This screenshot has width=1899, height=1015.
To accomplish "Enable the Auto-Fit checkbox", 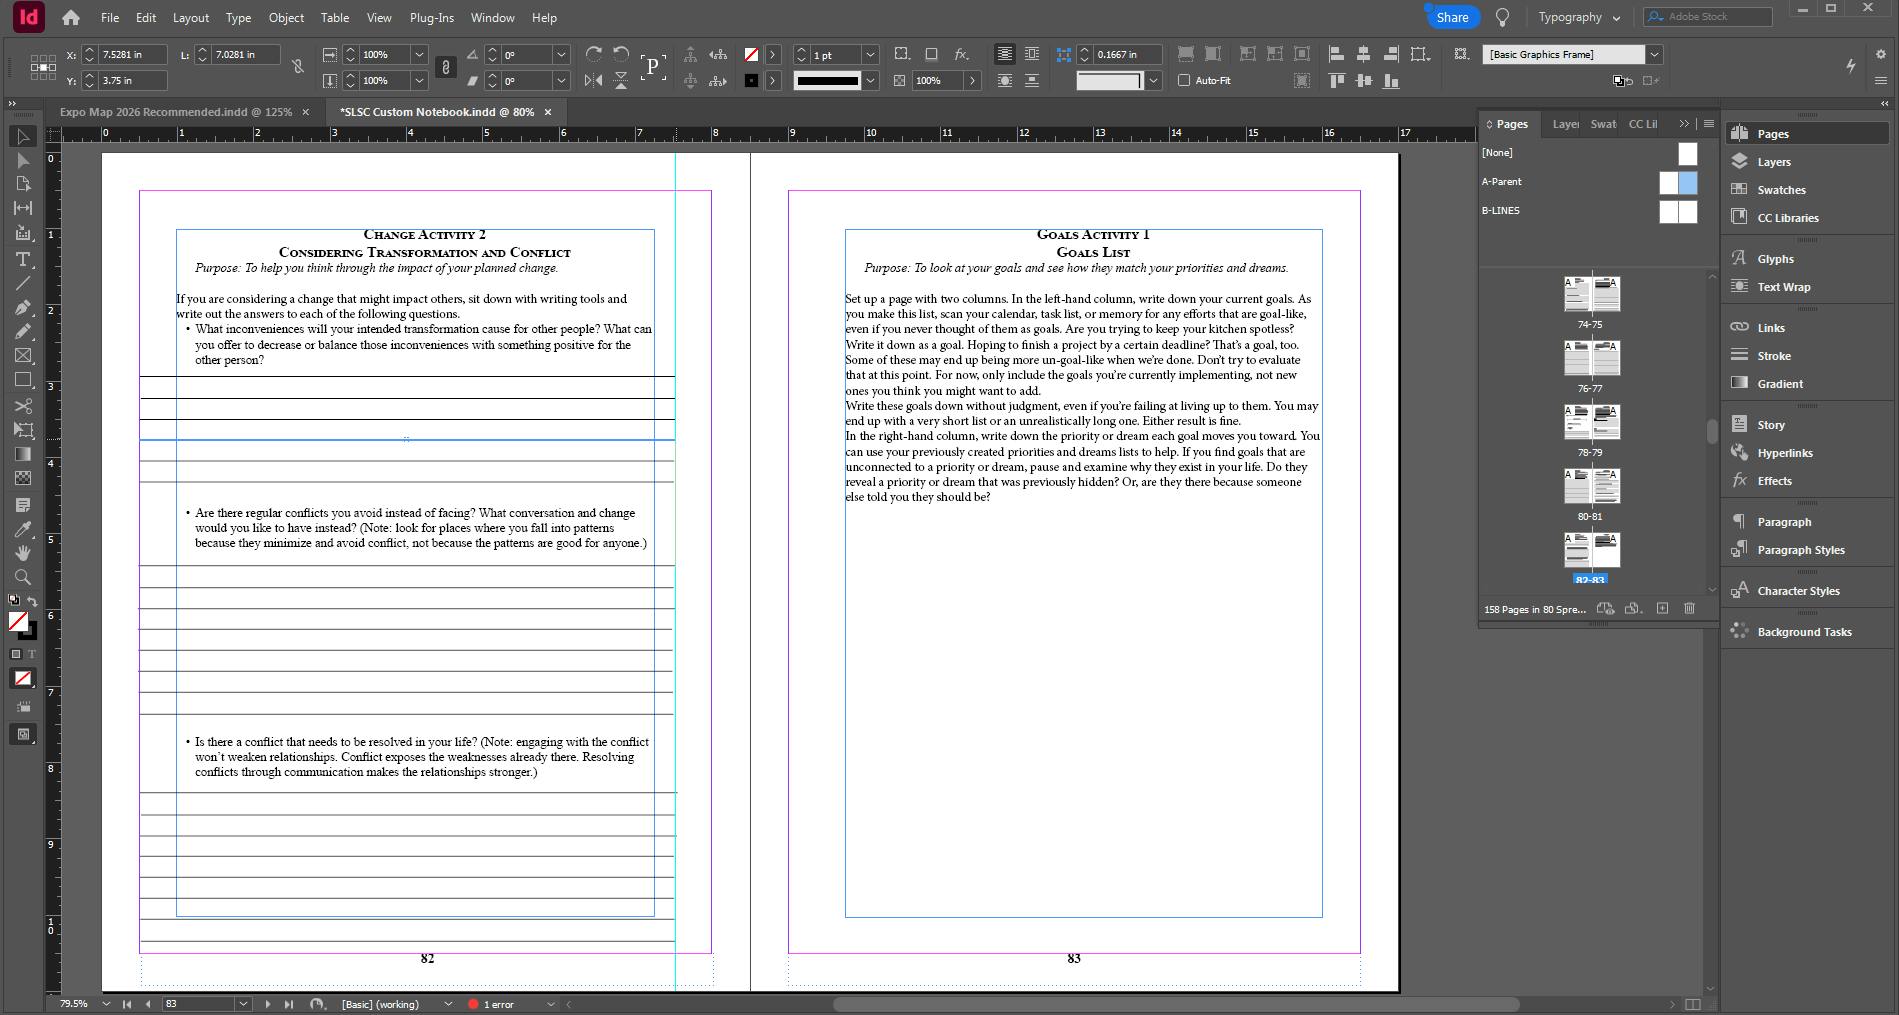I will 1184,80.
